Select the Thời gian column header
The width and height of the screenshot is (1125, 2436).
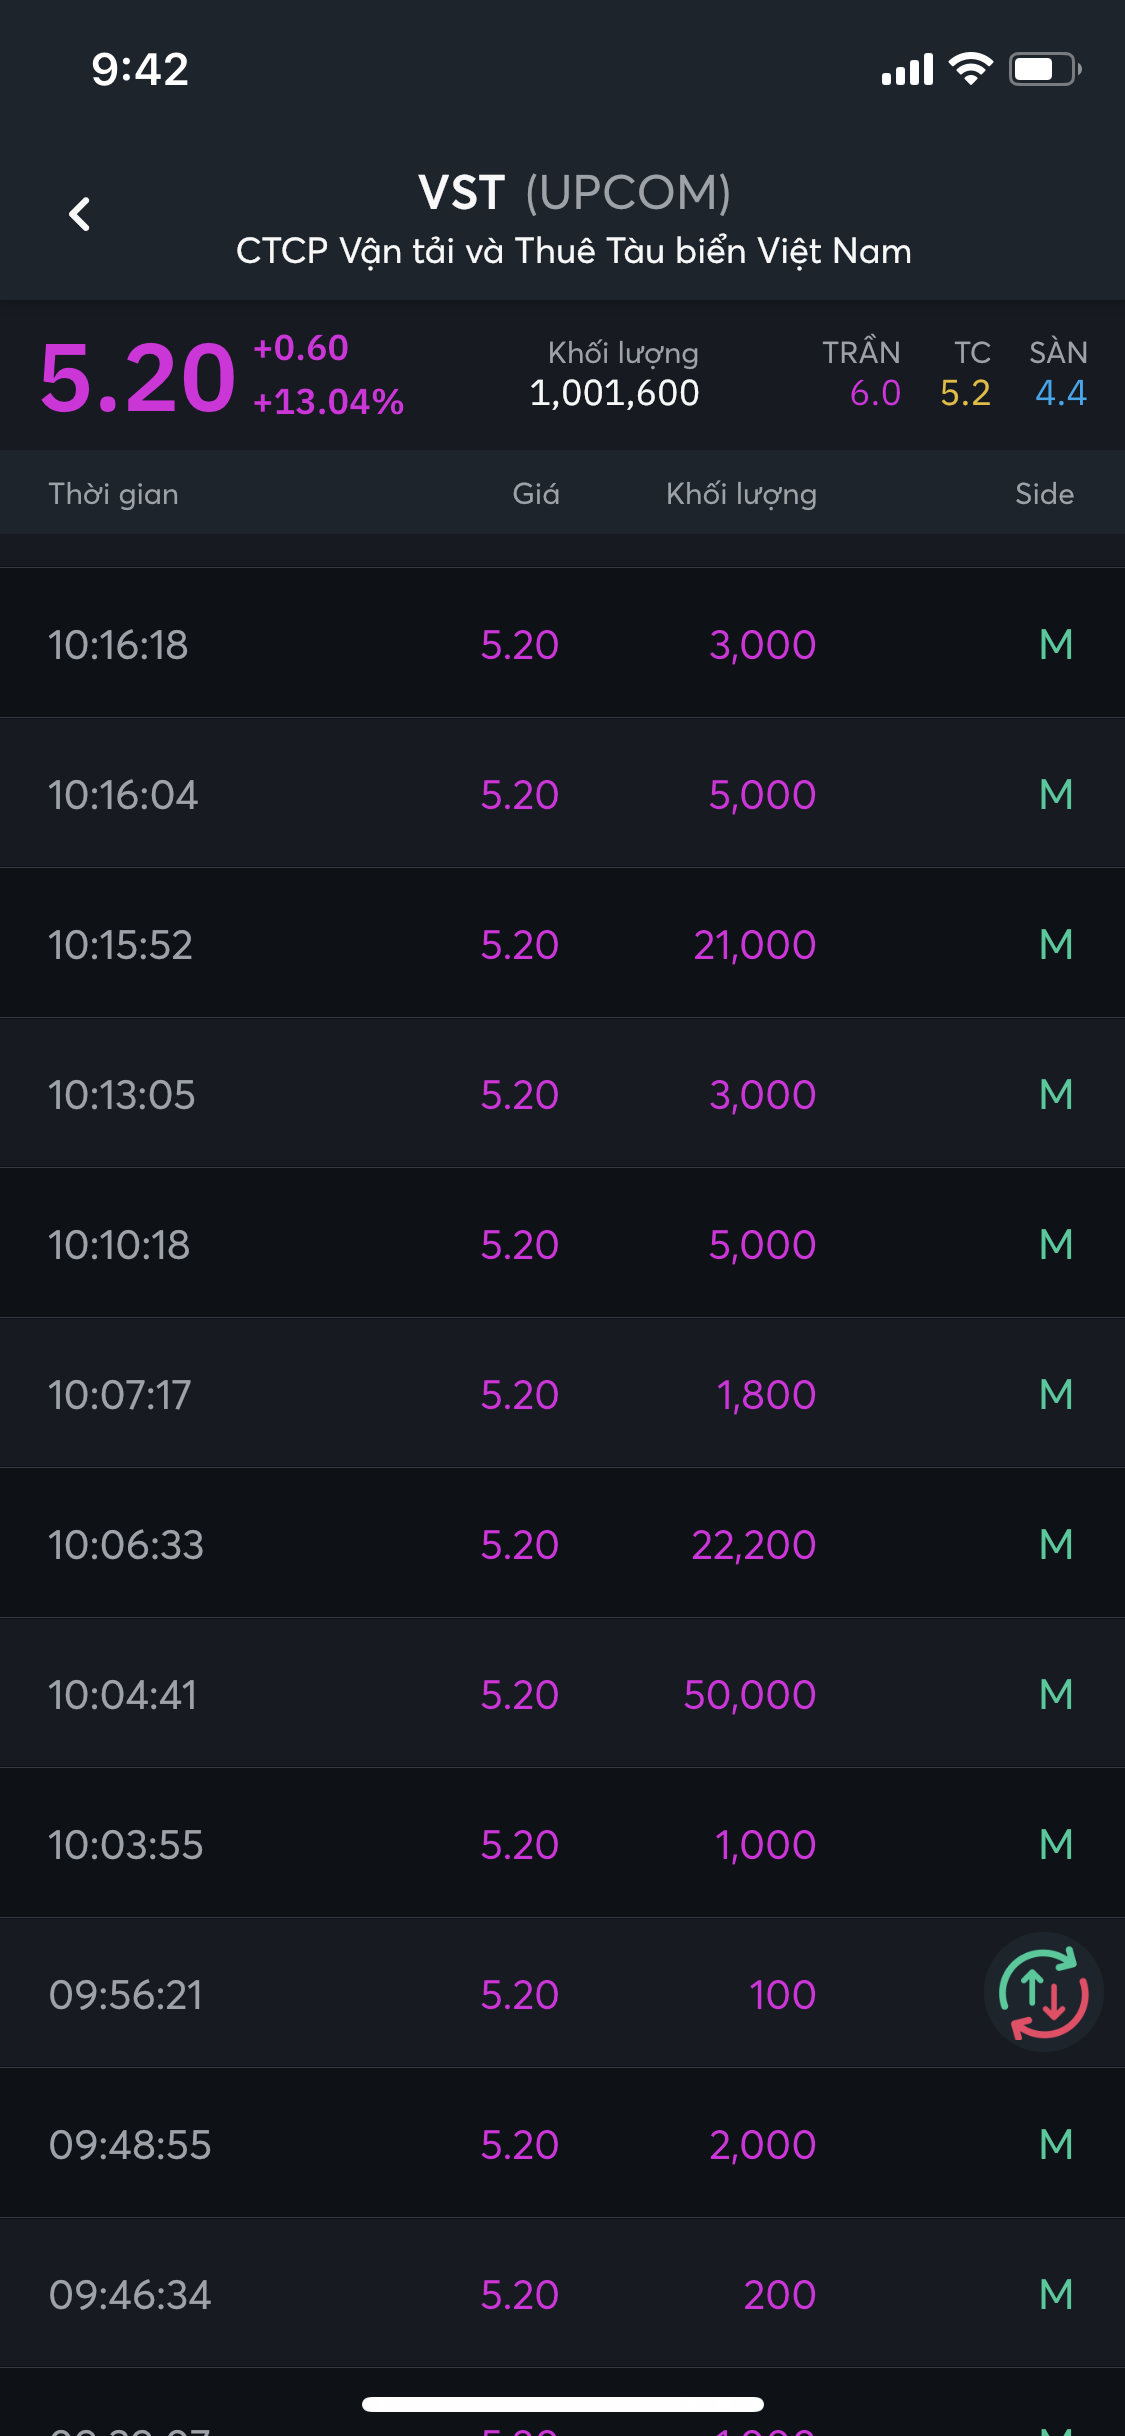point(113,494)
